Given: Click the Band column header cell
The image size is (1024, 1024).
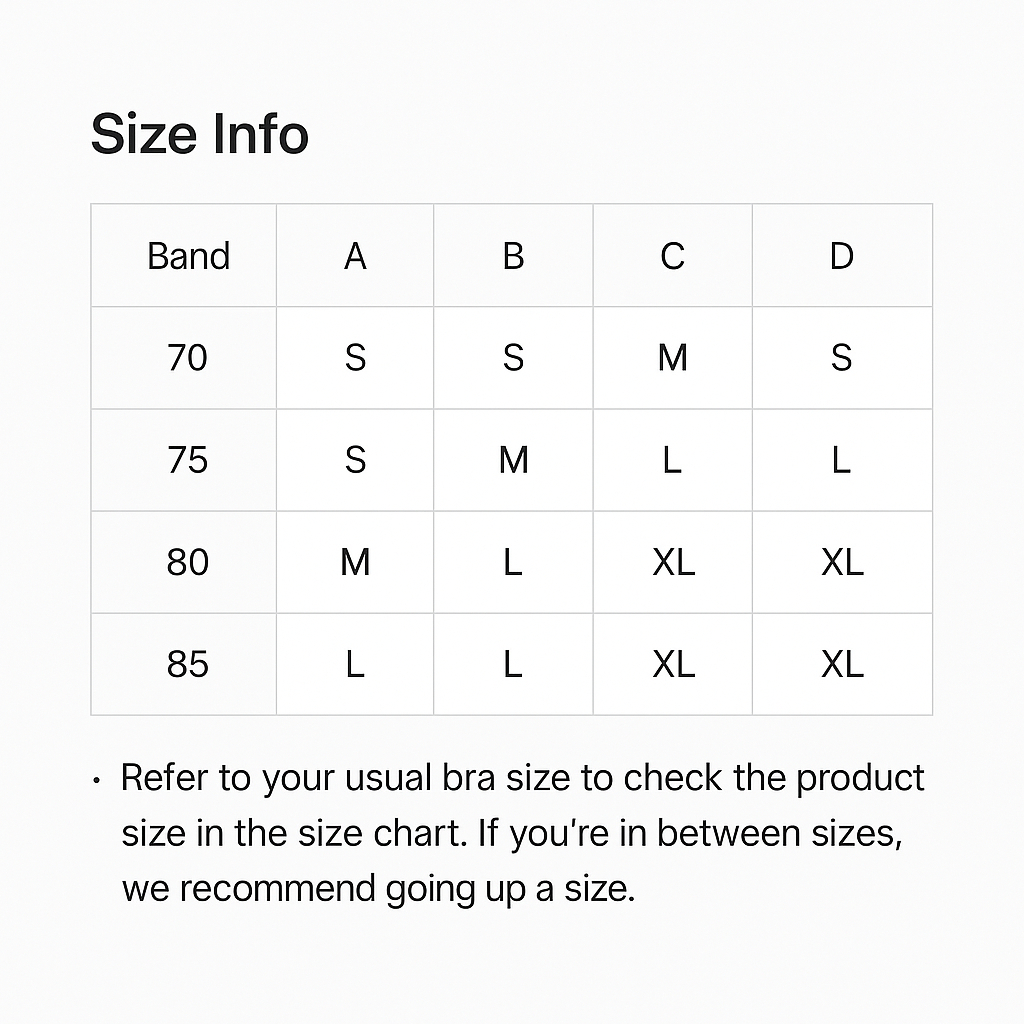Looking at the screenshot, I should point(188,256).
